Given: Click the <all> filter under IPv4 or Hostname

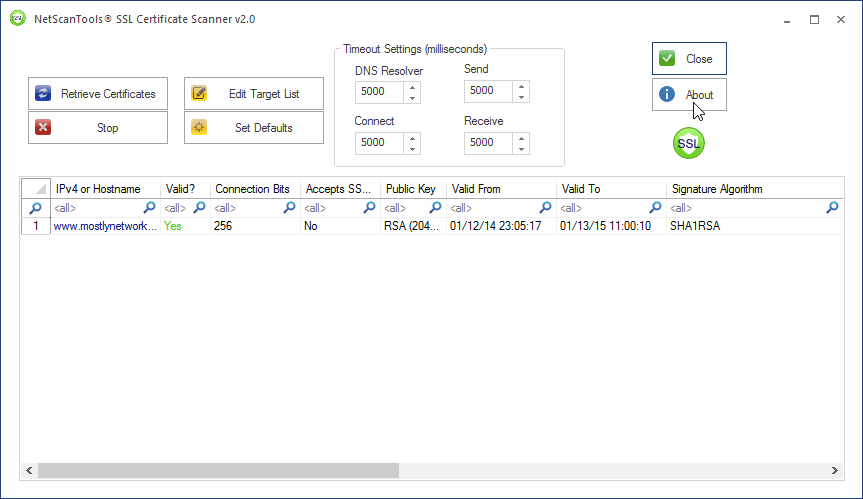Looking at the screenshot, I should [x=65, y=208].
